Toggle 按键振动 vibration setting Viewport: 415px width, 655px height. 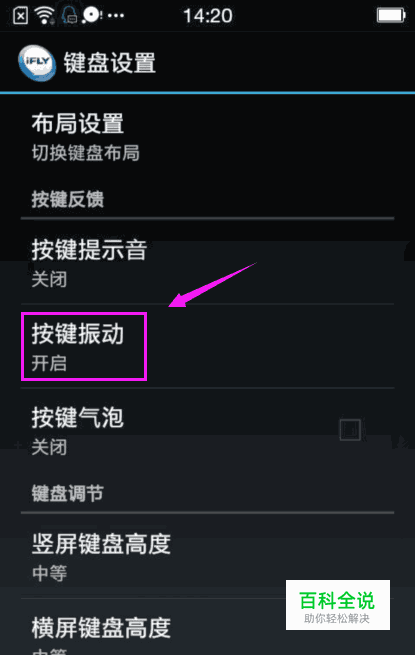click(207, 346)
